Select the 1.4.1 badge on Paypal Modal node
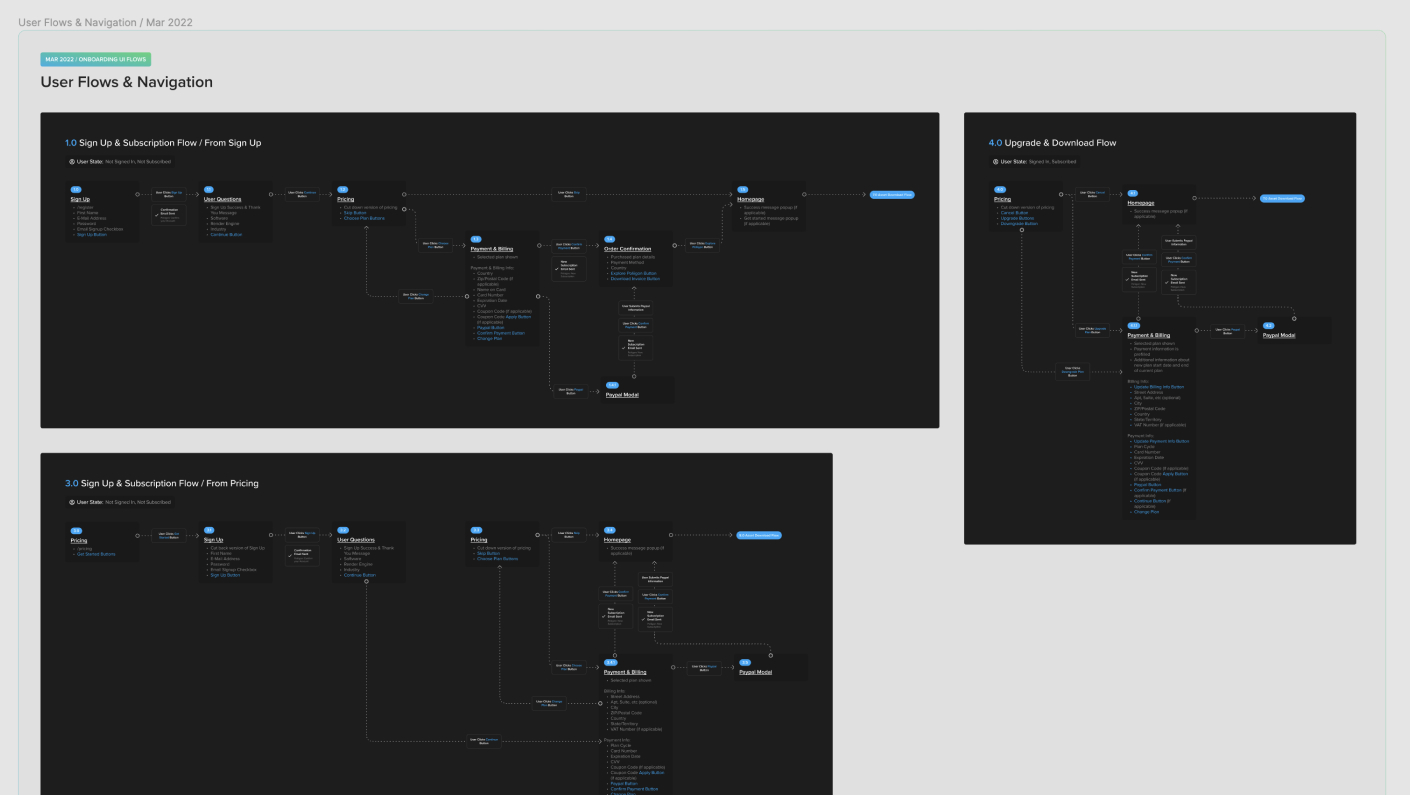 coord(613,385)
